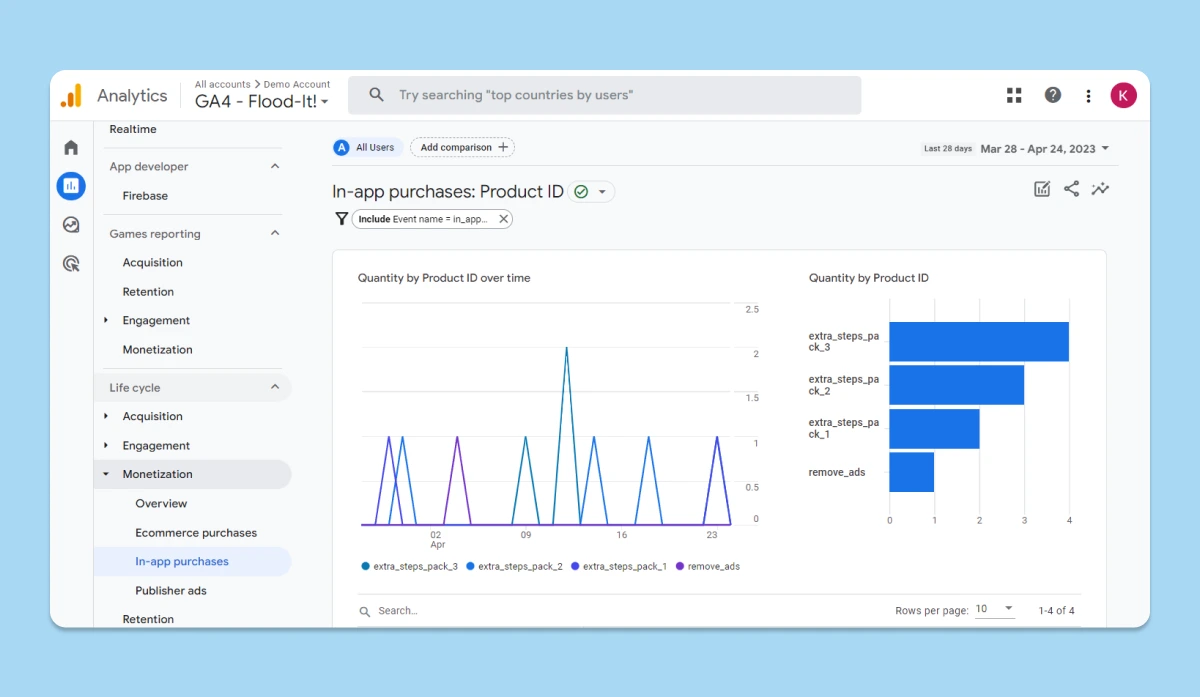Viewport: 1200px width, 697px height.
Task: Click the Share this report icon
Action: (x=1071, y=189)
